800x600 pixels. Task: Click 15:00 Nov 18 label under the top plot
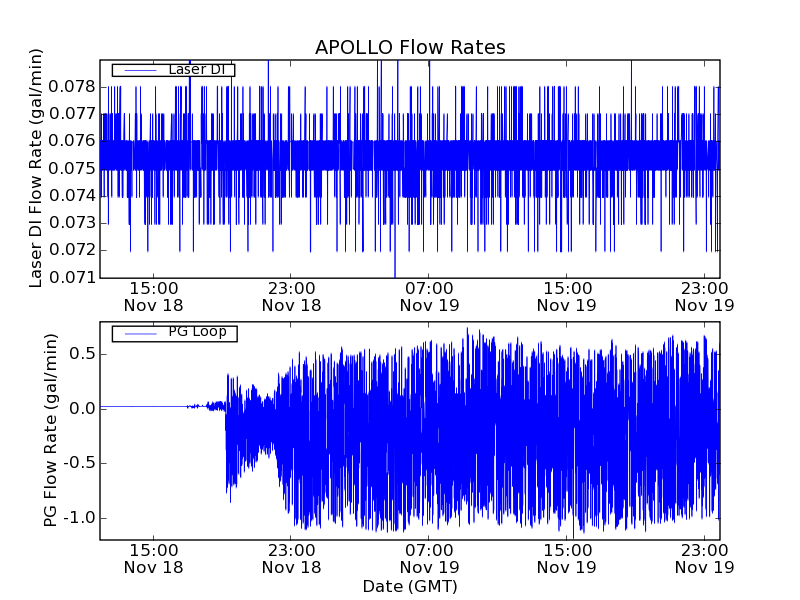pos(153,296)
